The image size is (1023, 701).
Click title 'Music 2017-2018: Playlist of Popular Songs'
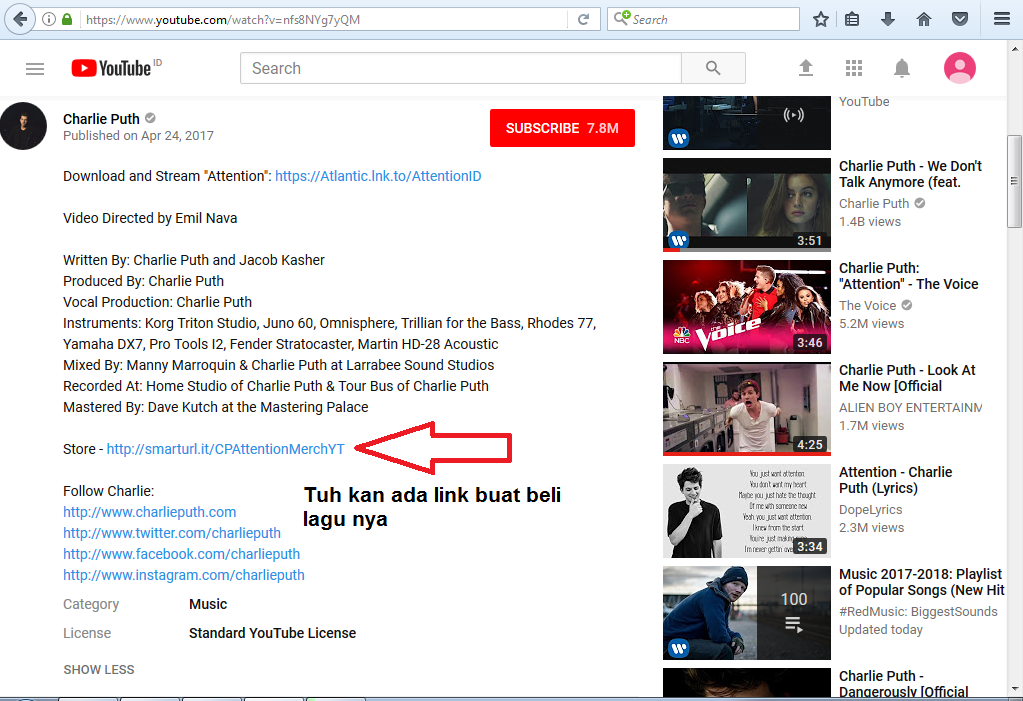(921, 582)
